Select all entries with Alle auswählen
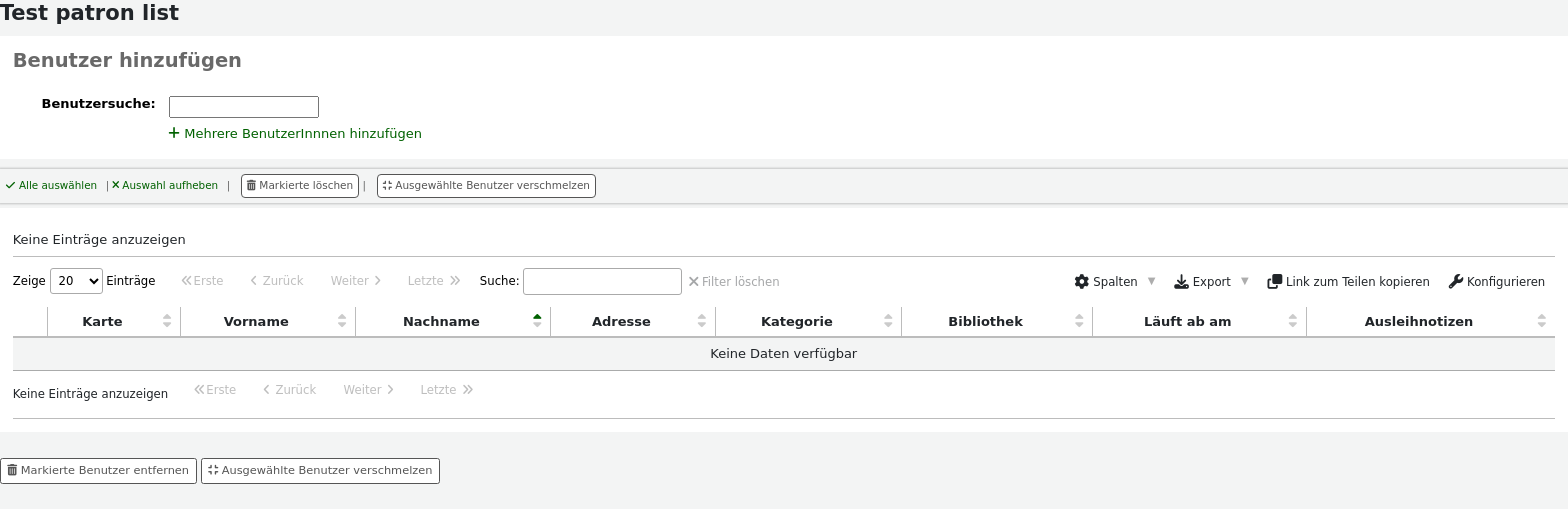 pyautogui.click(x=51, y=186)
